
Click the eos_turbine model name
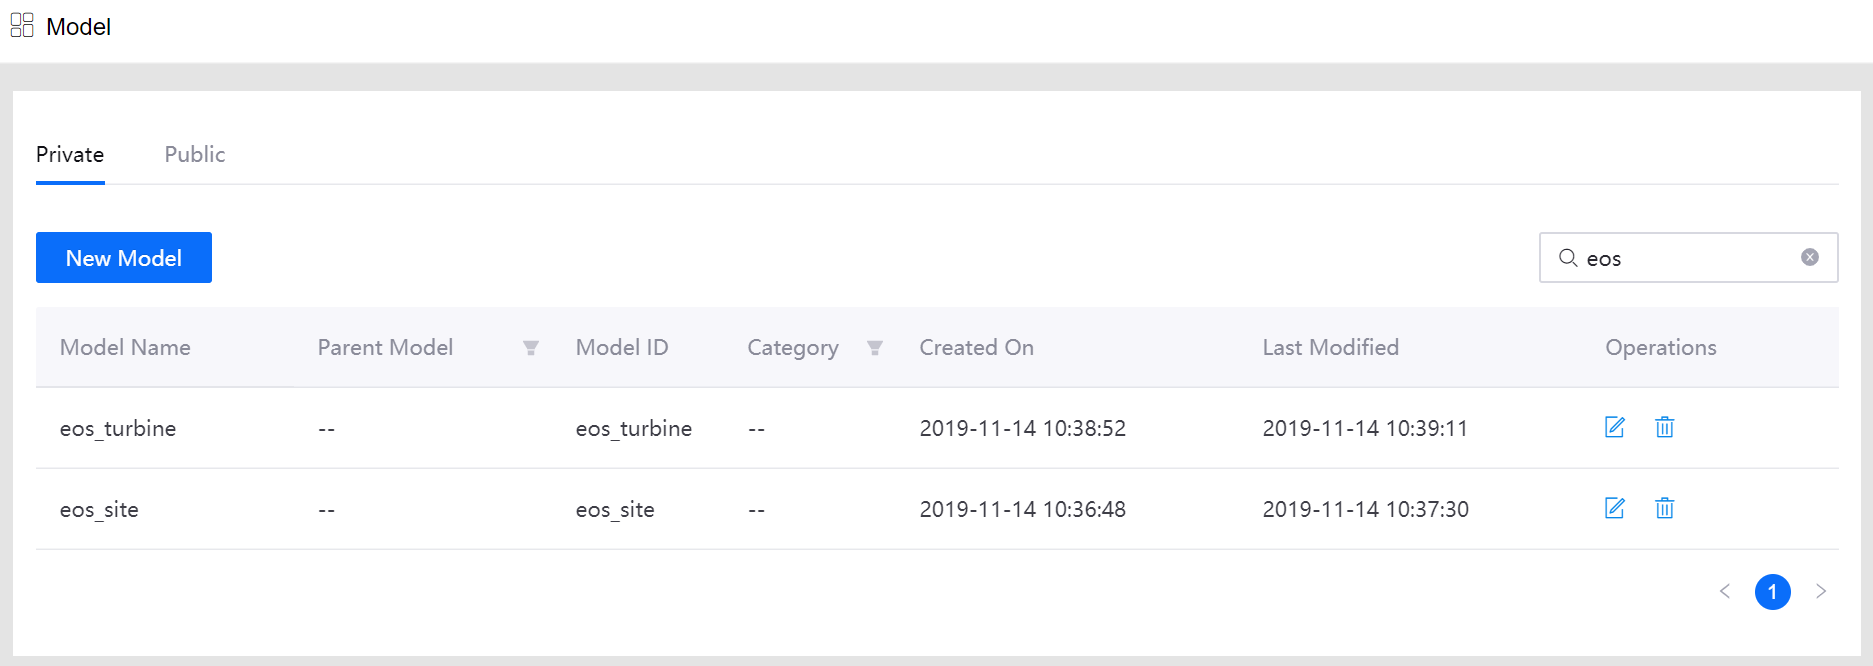click(x=118, y=428)
